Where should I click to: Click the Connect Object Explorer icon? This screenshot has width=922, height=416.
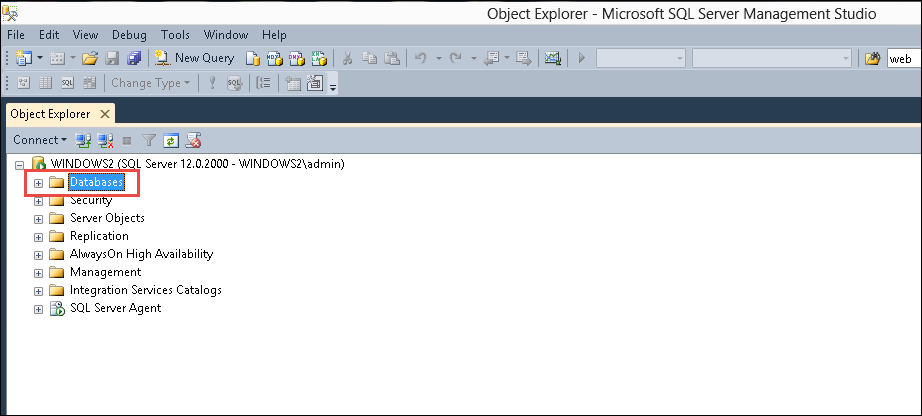coord(83,140)
